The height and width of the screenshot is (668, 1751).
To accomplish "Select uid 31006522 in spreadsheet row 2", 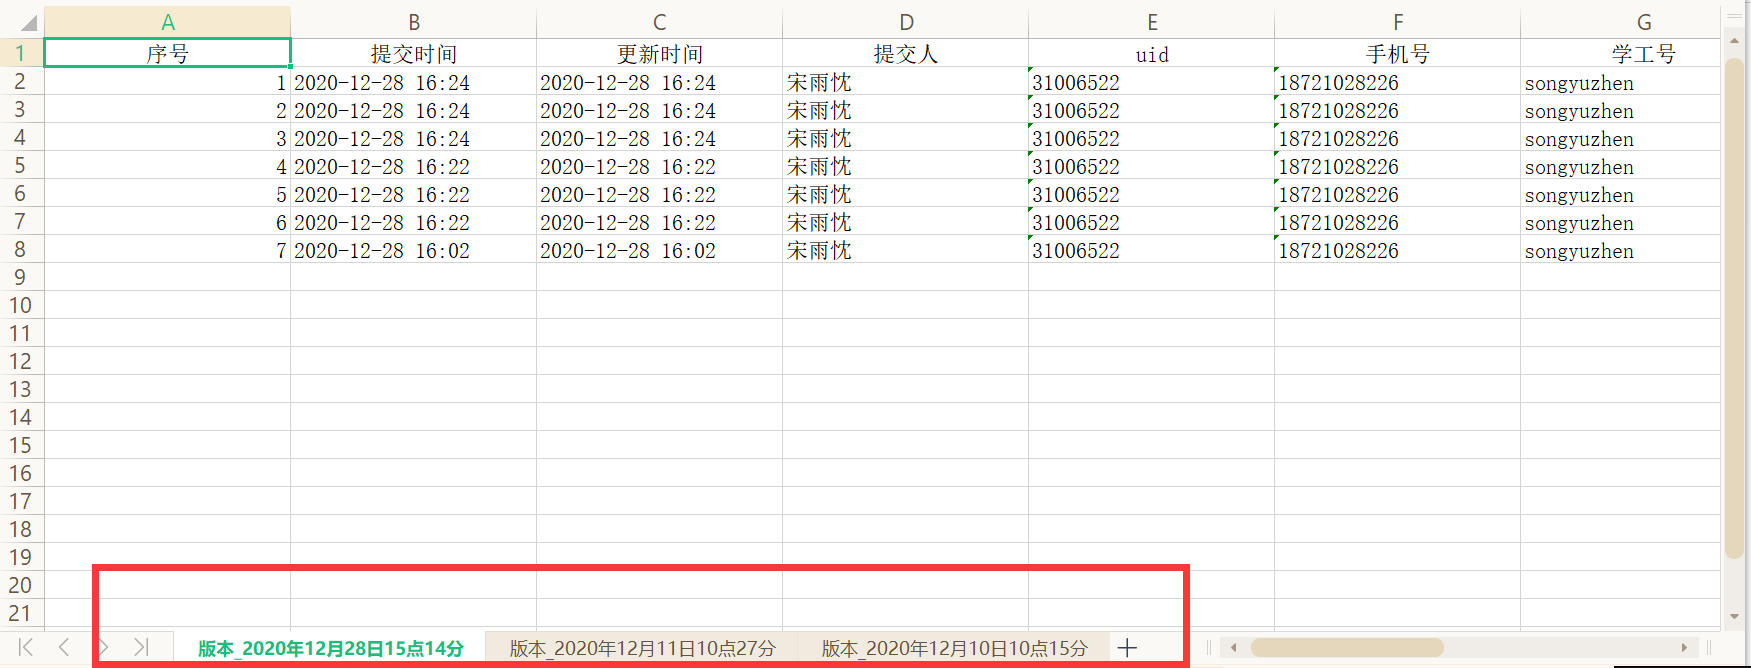I will tap(1152, 82).
